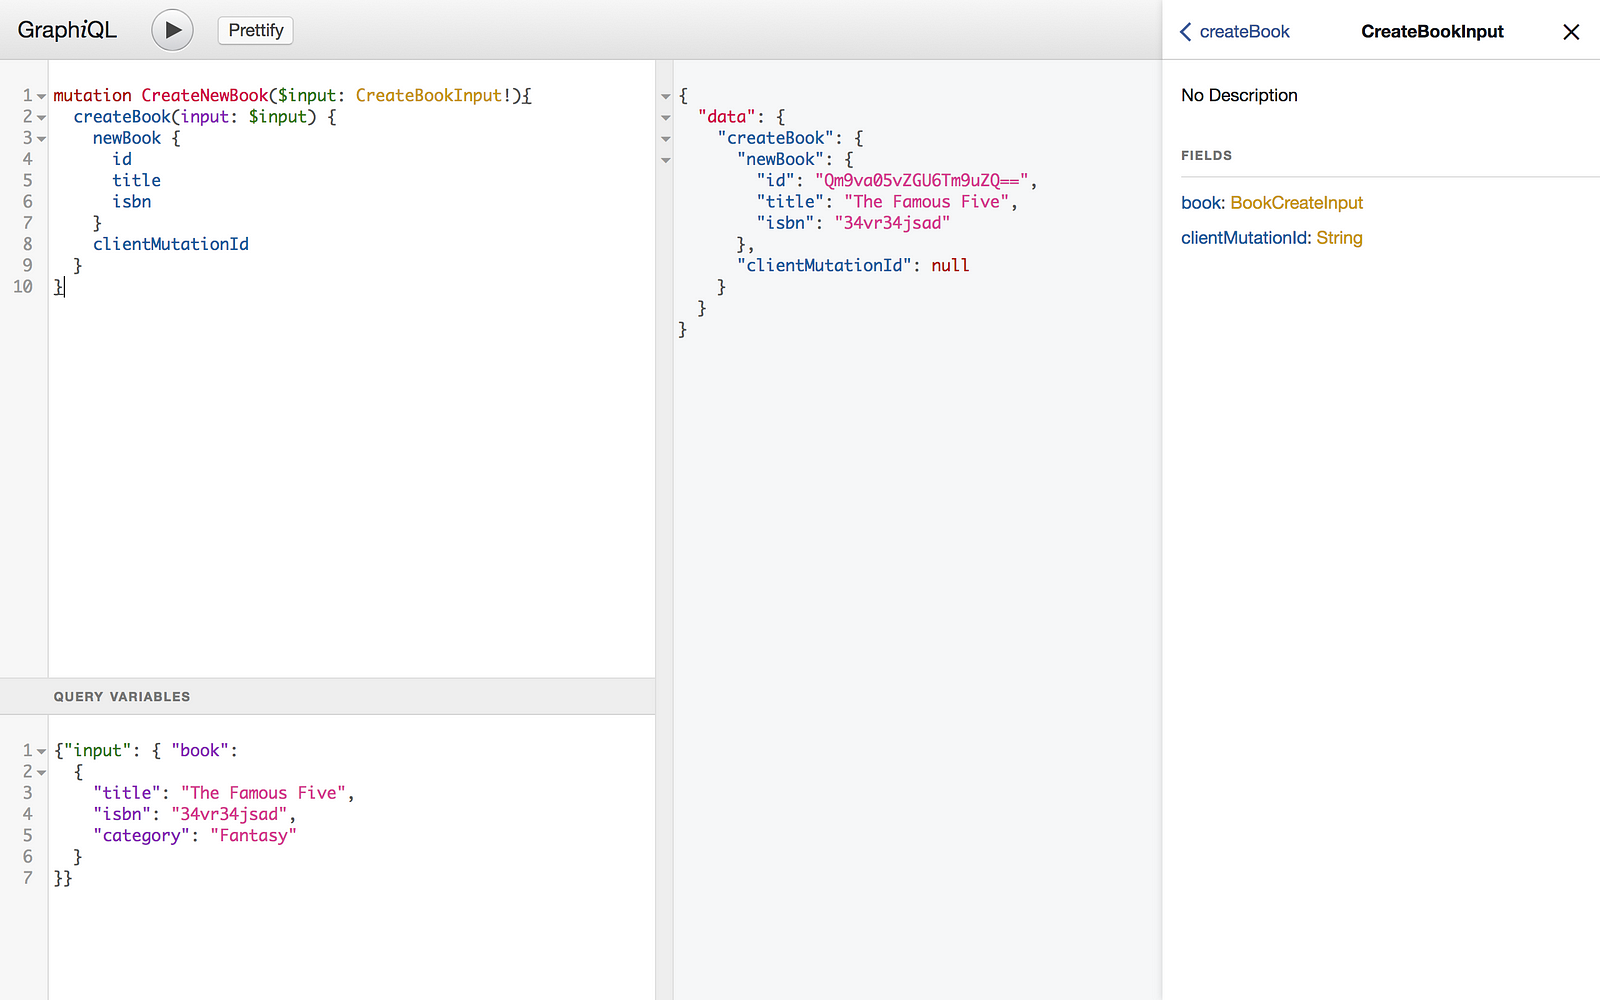Image resolution: width=1600 pixels, height=1000 pixels.
Task: Fold the newBook selection on line 3
Action: click(x=42, y=138)
